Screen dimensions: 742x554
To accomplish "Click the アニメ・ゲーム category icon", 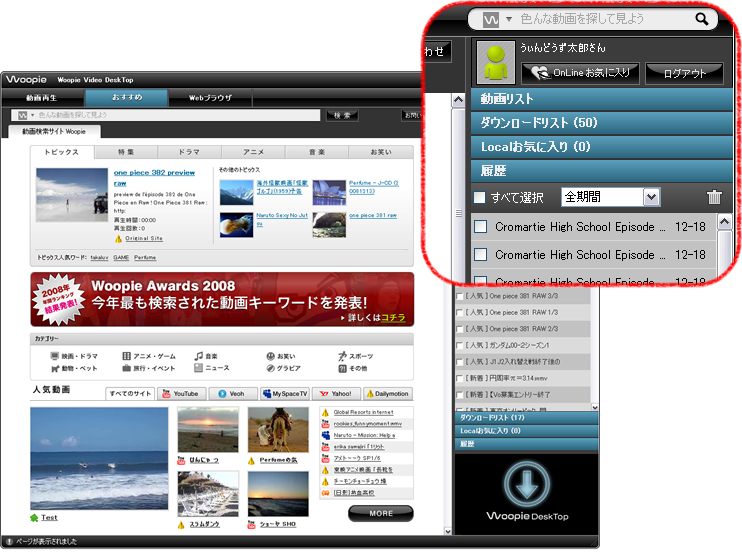I will (126, 356).
